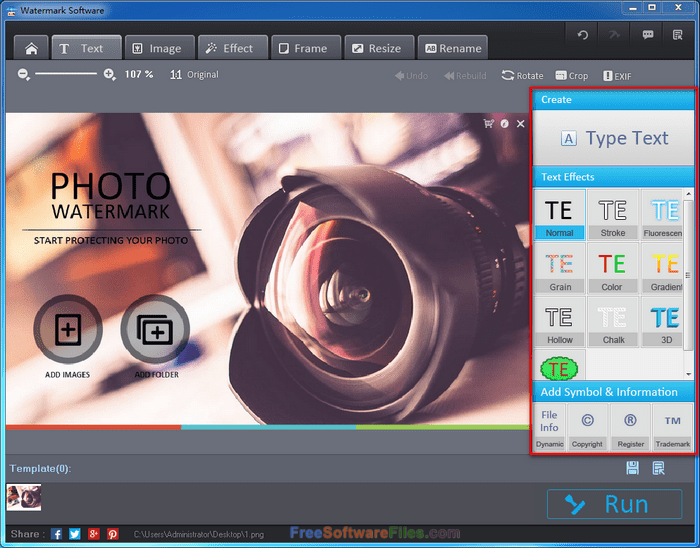Open the Home tab icon

pos(31,48)
